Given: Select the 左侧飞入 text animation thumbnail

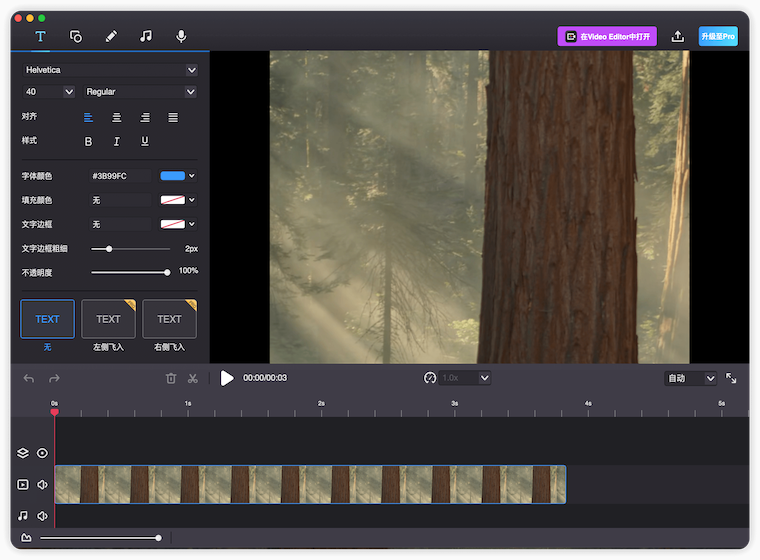Looking at the screenshot, I should point(108,319).
